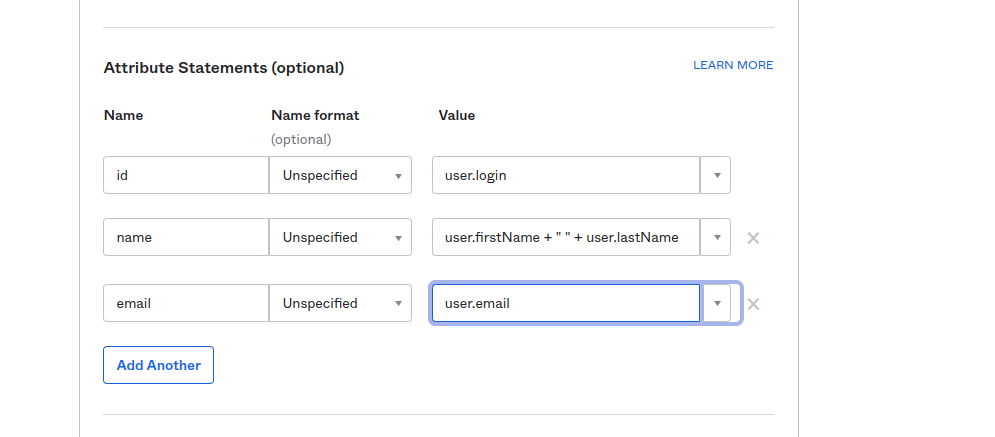Screen dimensions: 995x437
Task: Expand Name format dropdown for name row
Action: (340, 238)
